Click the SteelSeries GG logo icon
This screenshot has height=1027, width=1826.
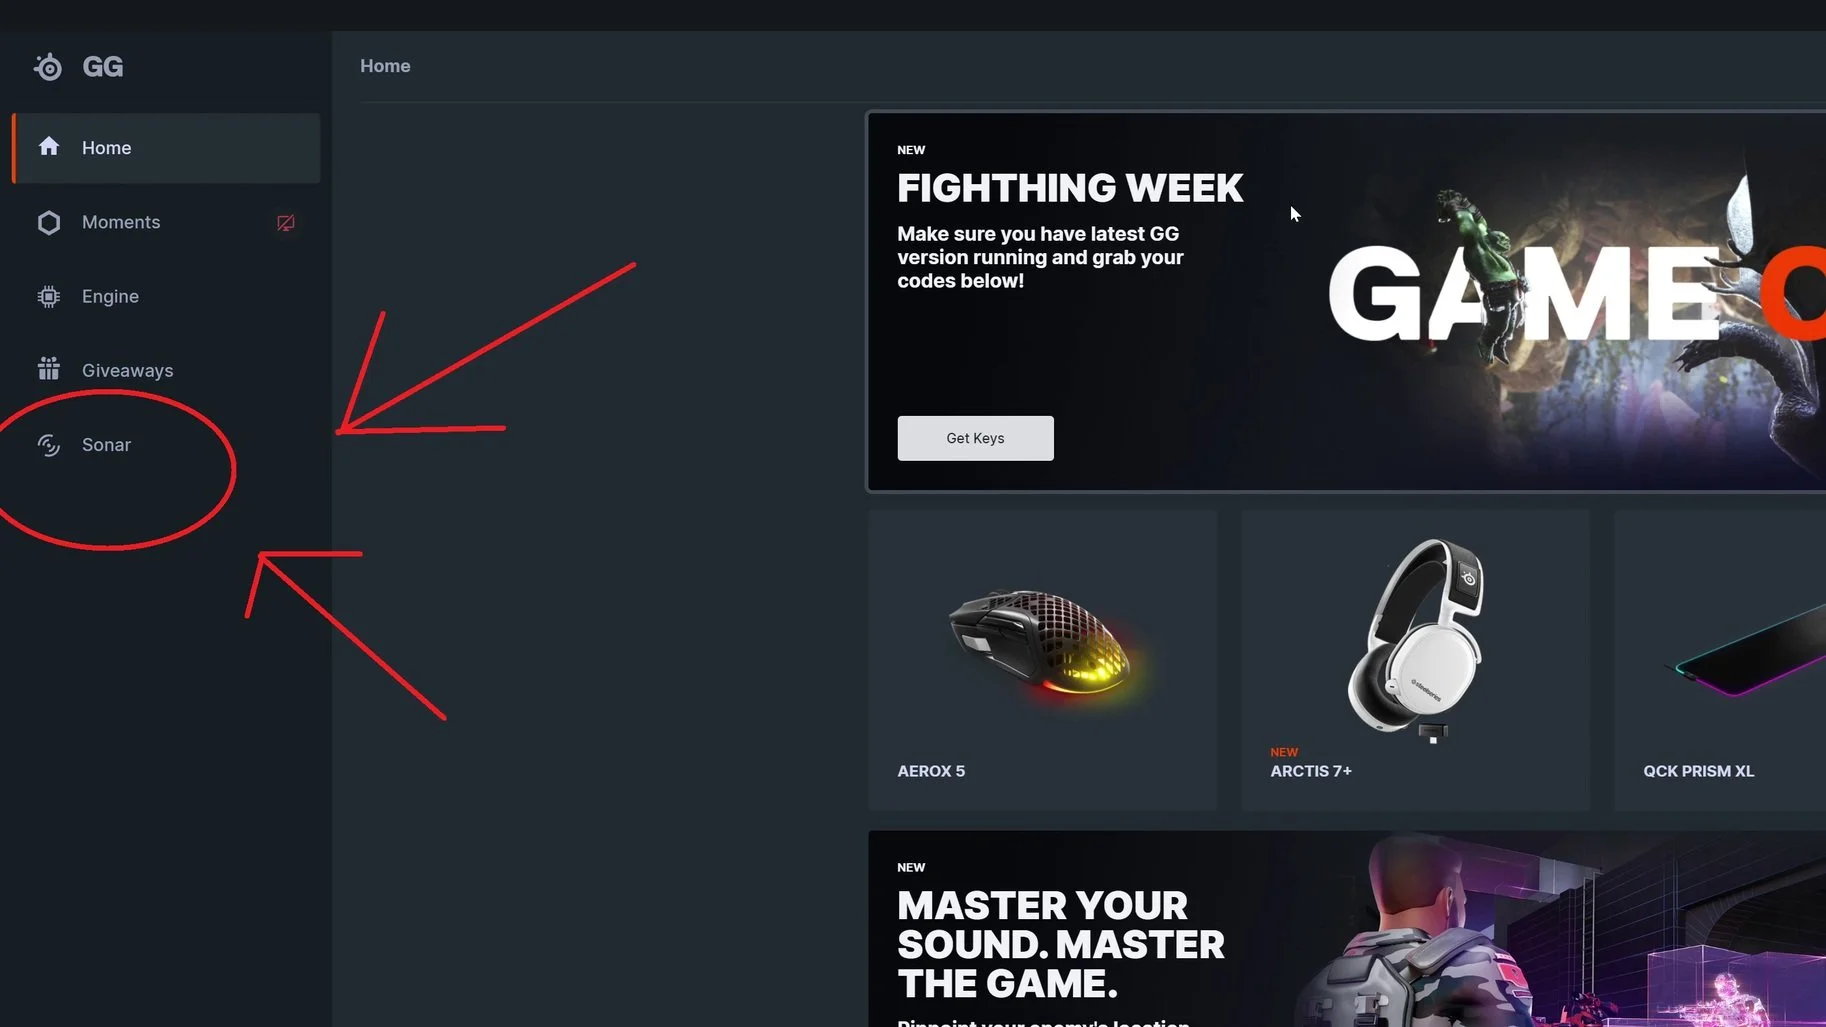click(48, 67)
